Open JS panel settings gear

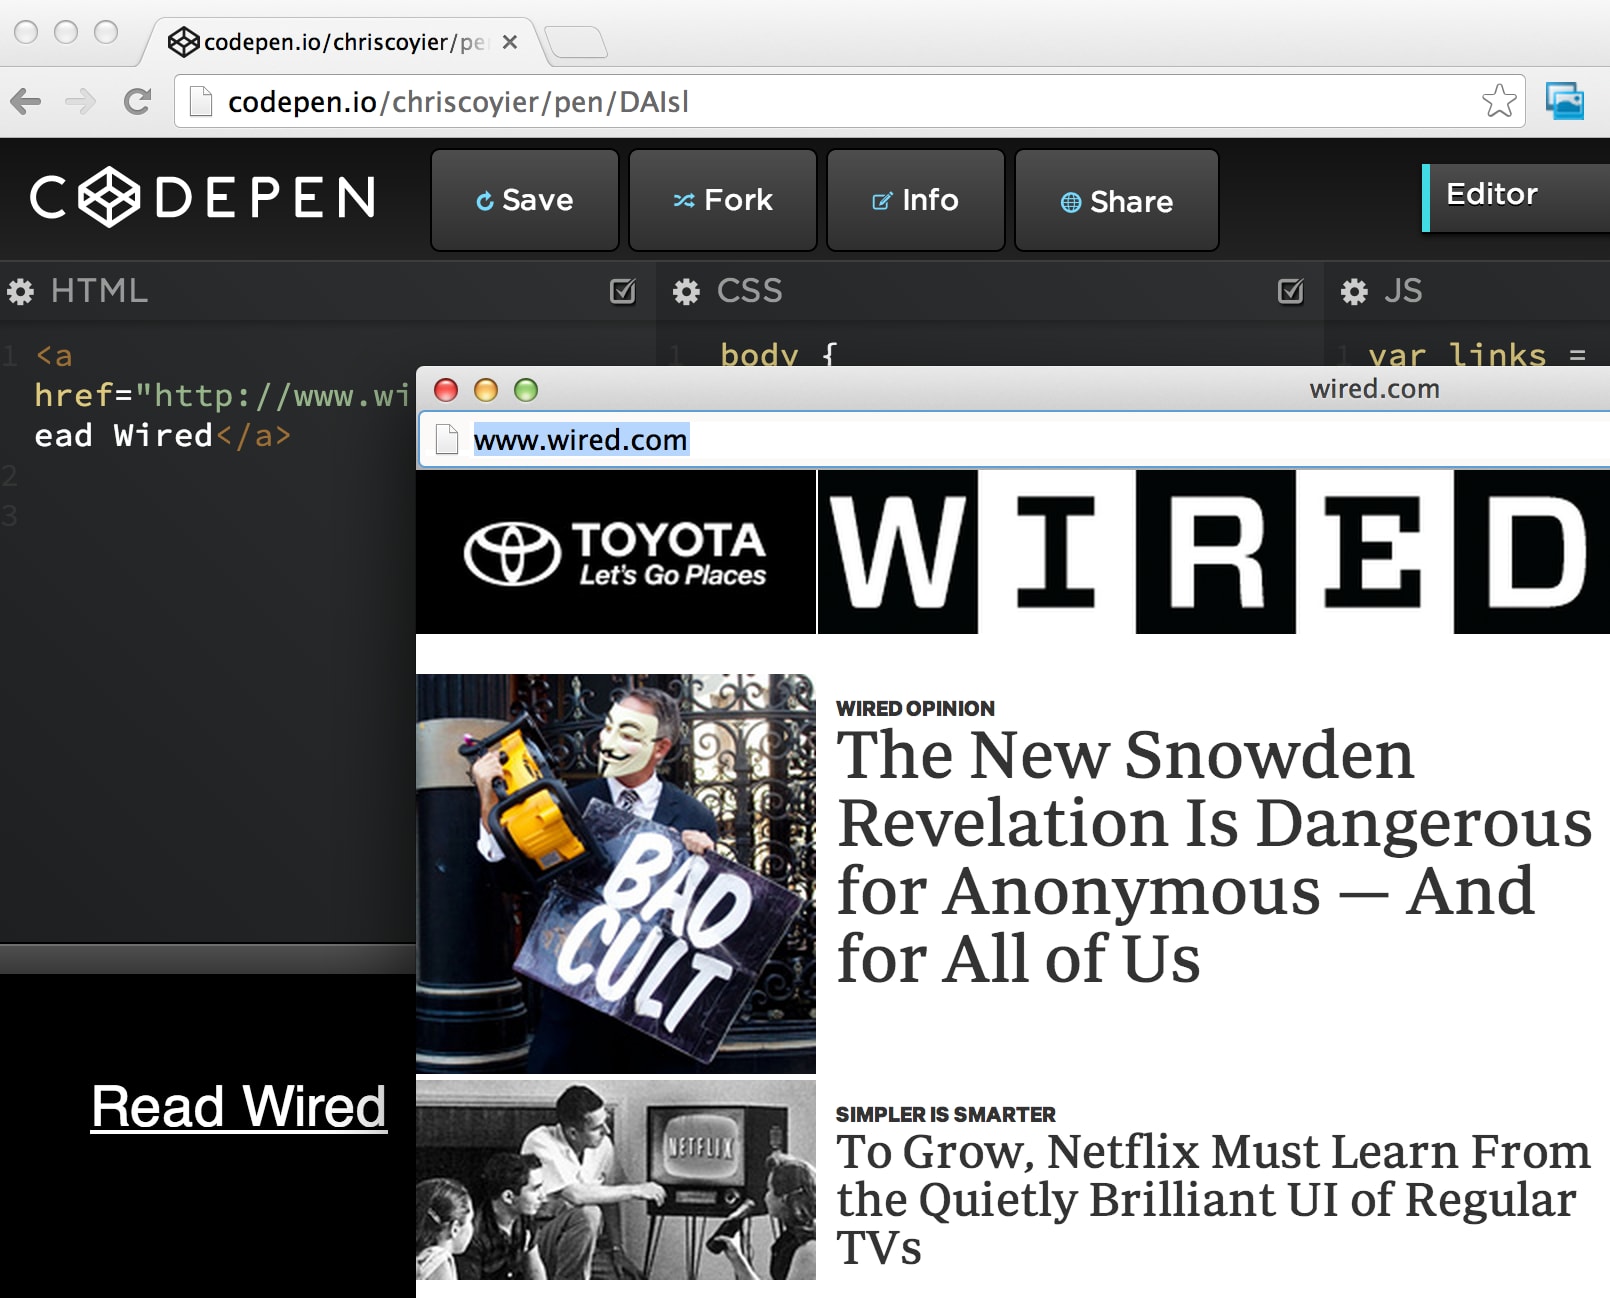[1354, 291]
